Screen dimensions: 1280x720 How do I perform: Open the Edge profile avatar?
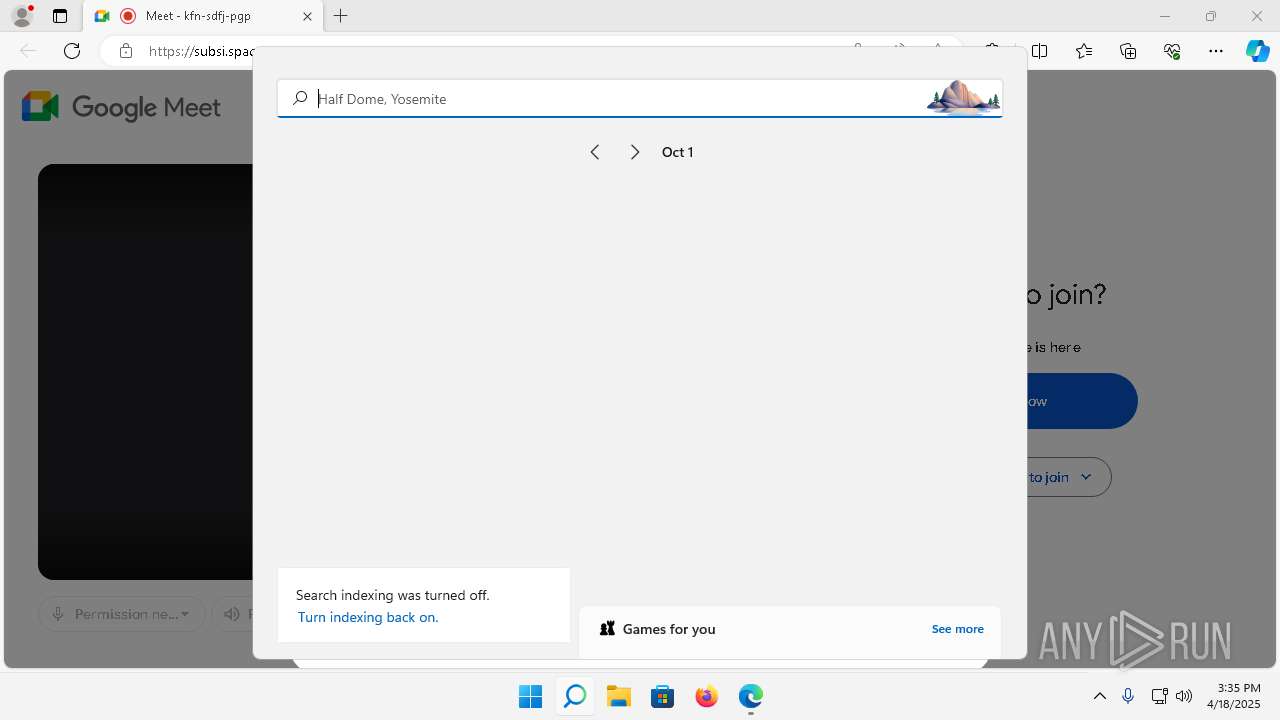tap(22, 16)
